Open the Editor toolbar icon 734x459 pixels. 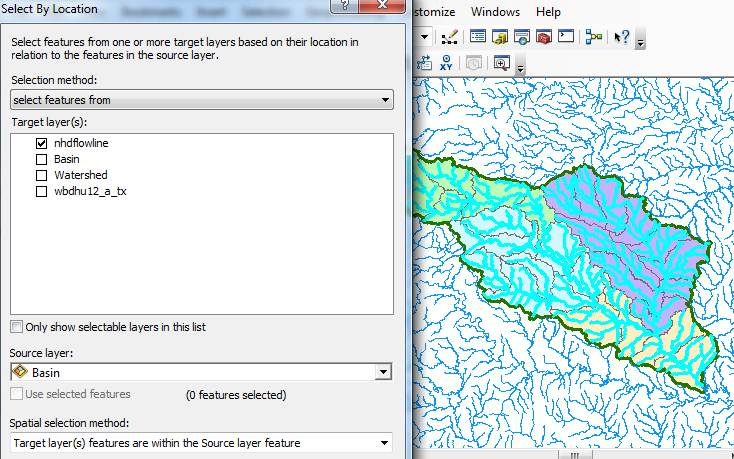tap(449, 38)
